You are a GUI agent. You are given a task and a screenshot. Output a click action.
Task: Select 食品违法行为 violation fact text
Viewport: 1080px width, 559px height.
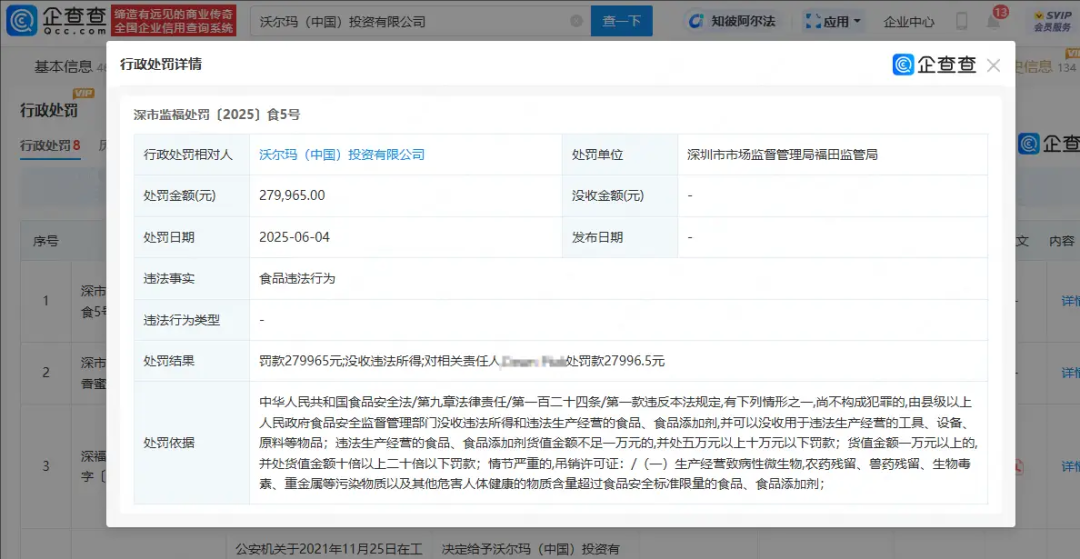tap(297, 279)
